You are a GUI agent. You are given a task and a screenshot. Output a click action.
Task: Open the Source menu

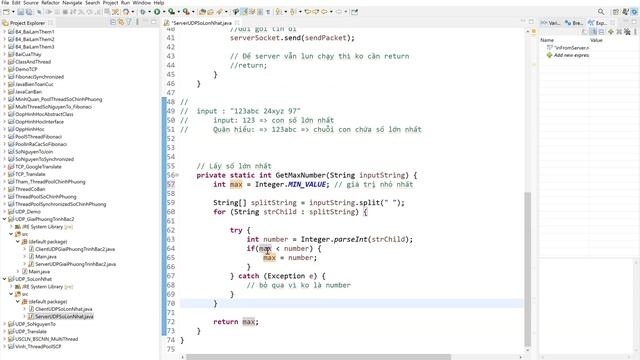point(31,2)
